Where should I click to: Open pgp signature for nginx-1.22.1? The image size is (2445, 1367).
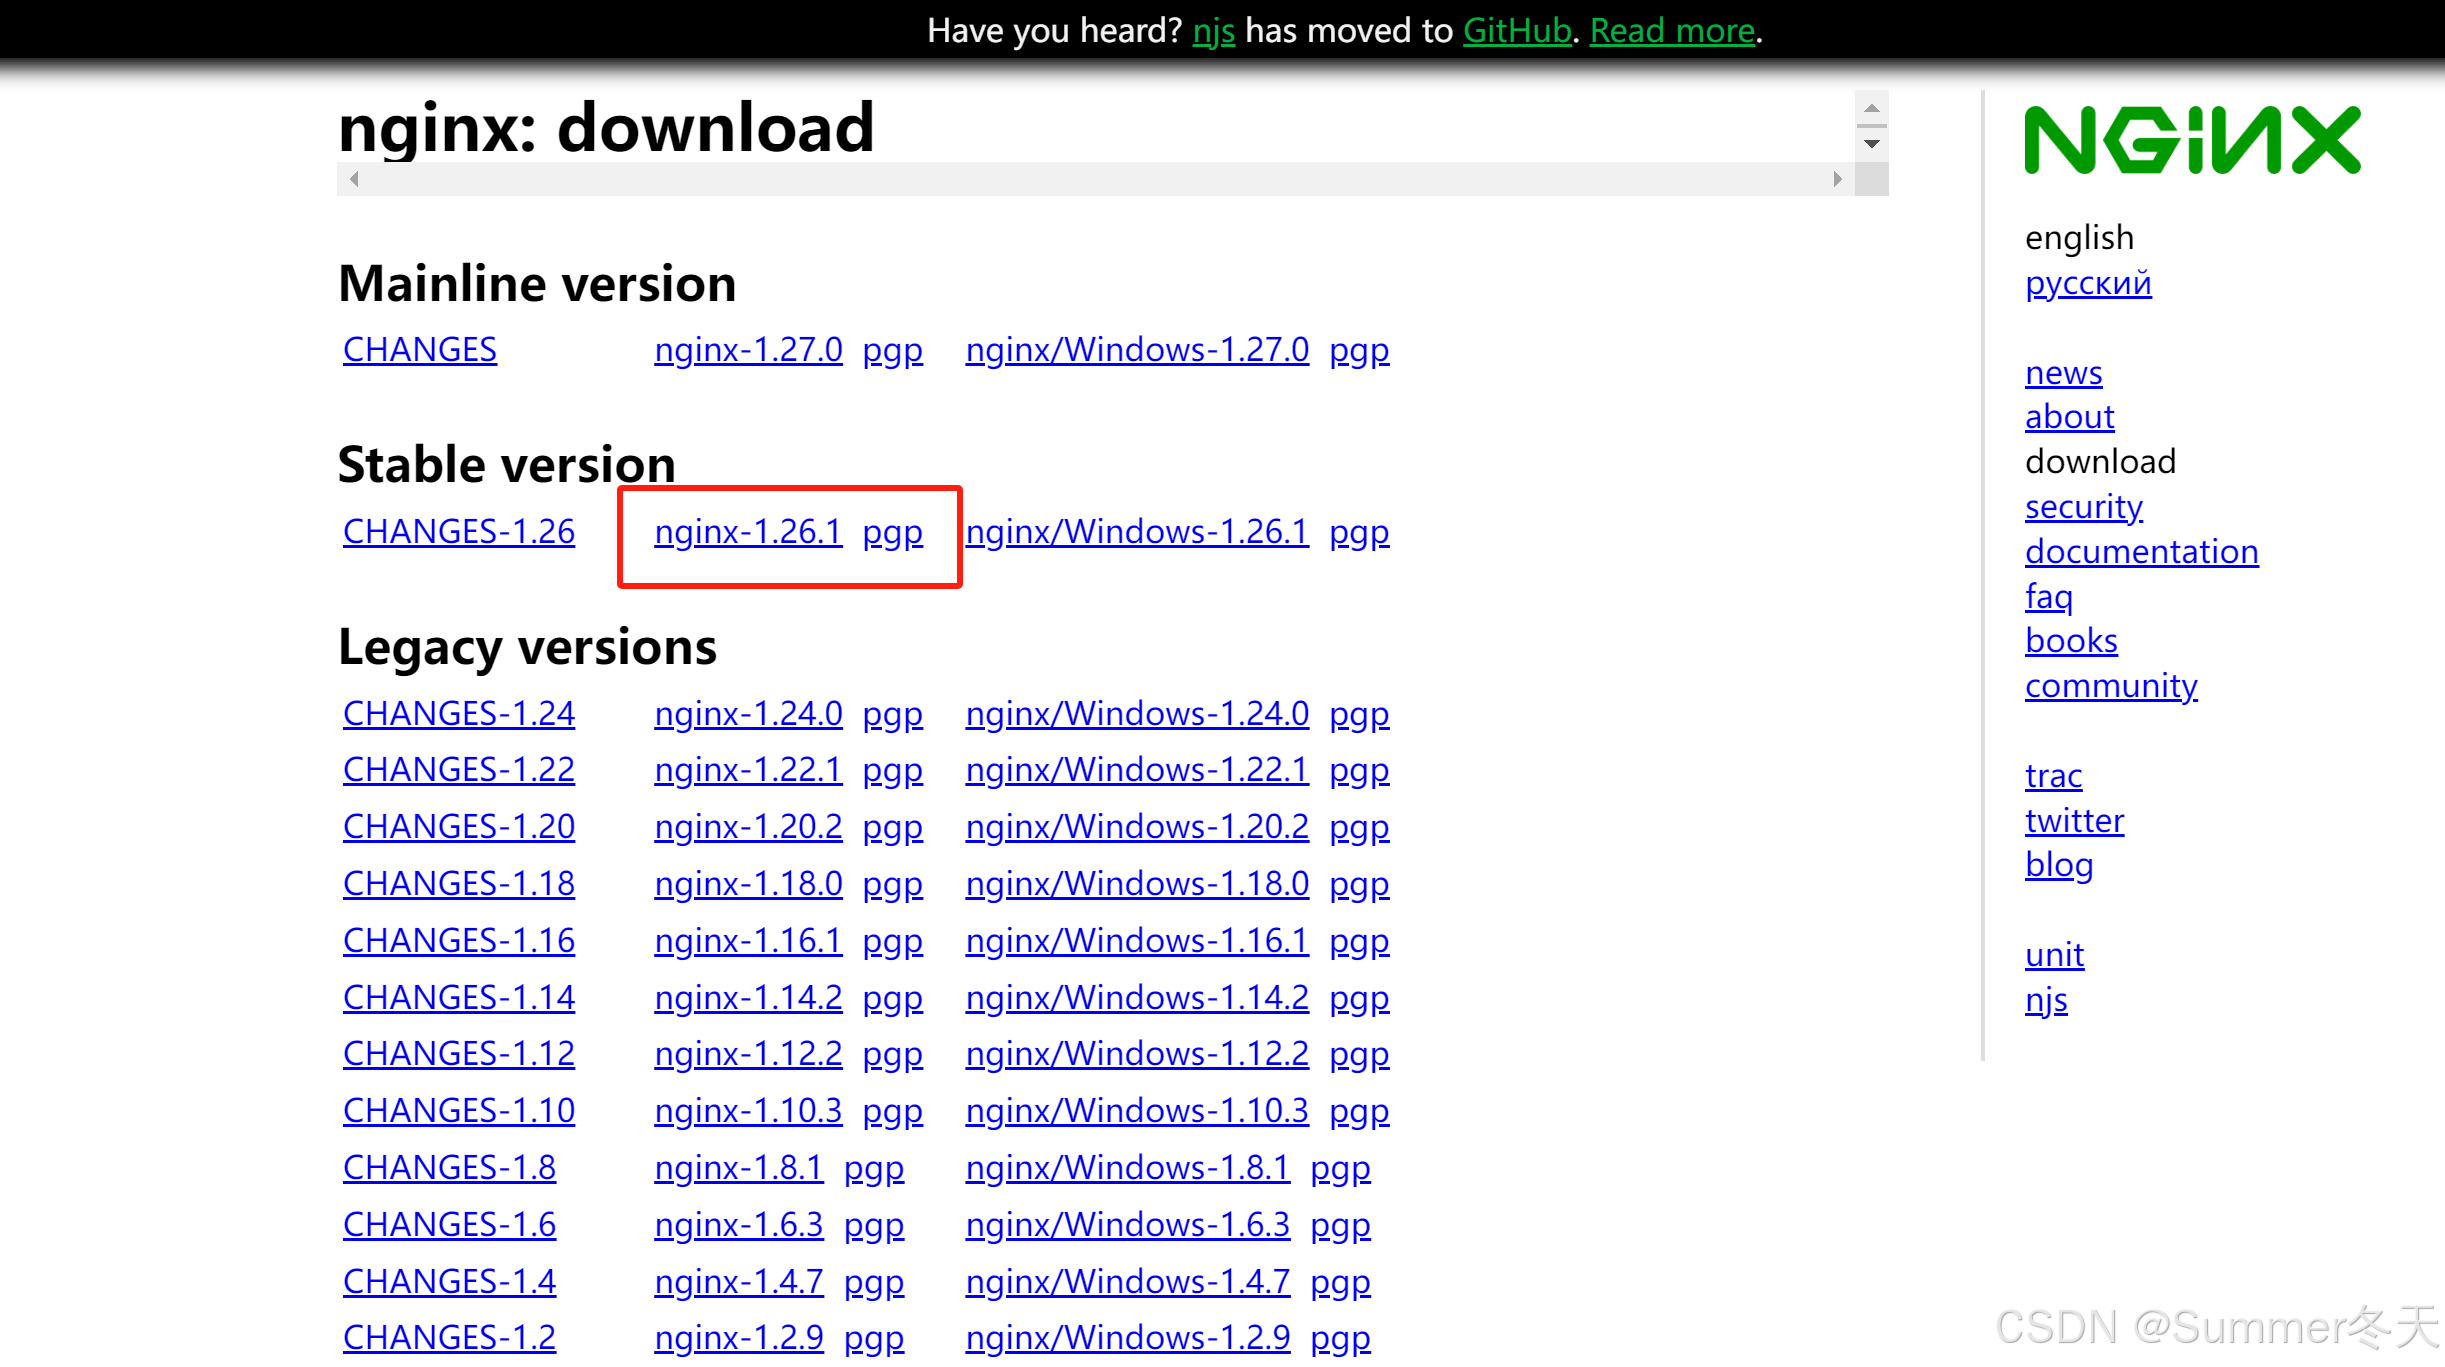click(893, 772)
